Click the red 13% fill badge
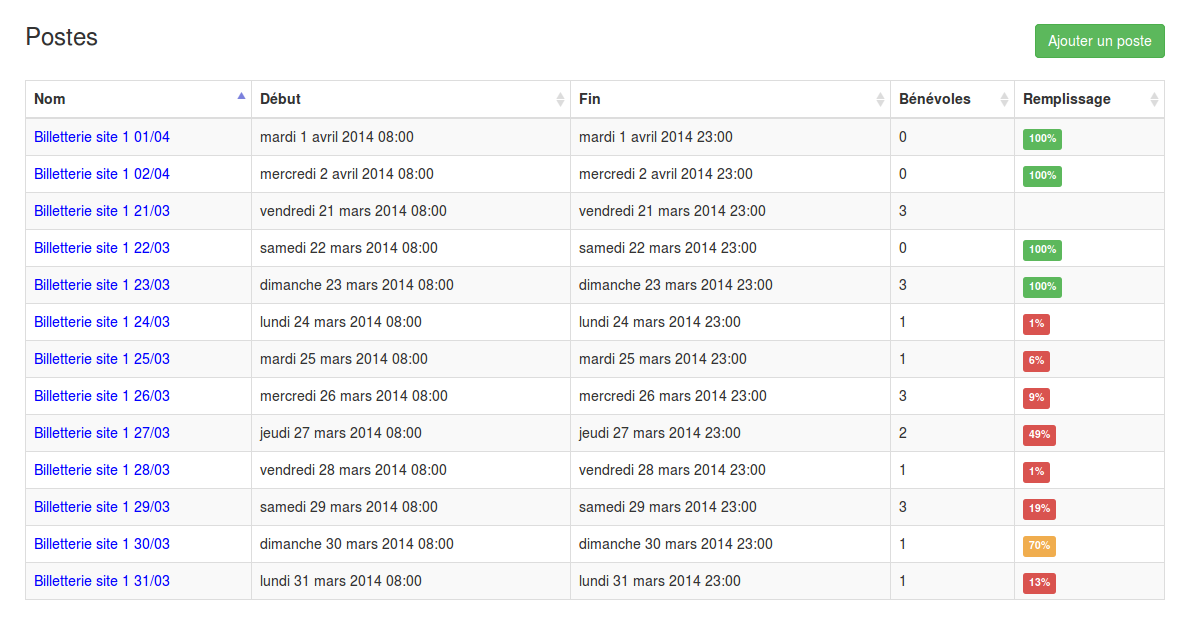 click(x=1039, y=583)
